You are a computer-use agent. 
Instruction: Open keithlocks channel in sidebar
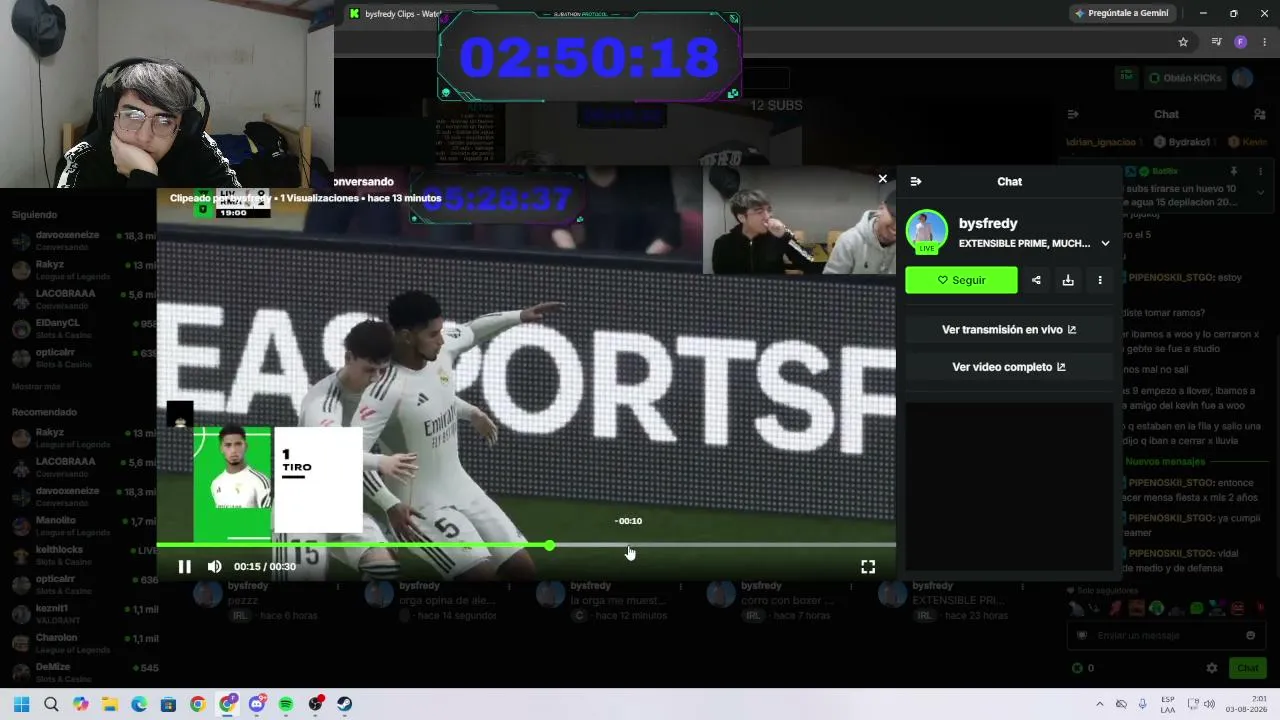(x=80, y=555)
